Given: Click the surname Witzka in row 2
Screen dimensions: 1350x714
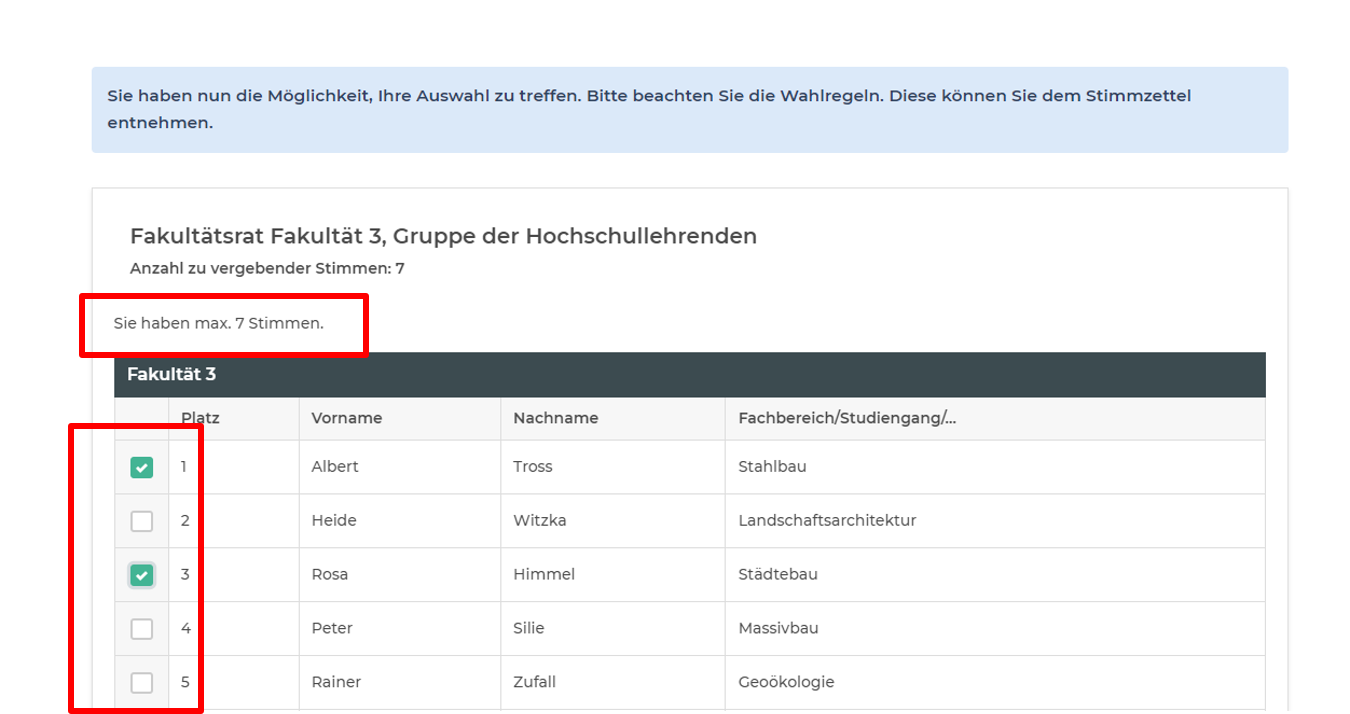Looking at the screenshot, I should 541,521.
